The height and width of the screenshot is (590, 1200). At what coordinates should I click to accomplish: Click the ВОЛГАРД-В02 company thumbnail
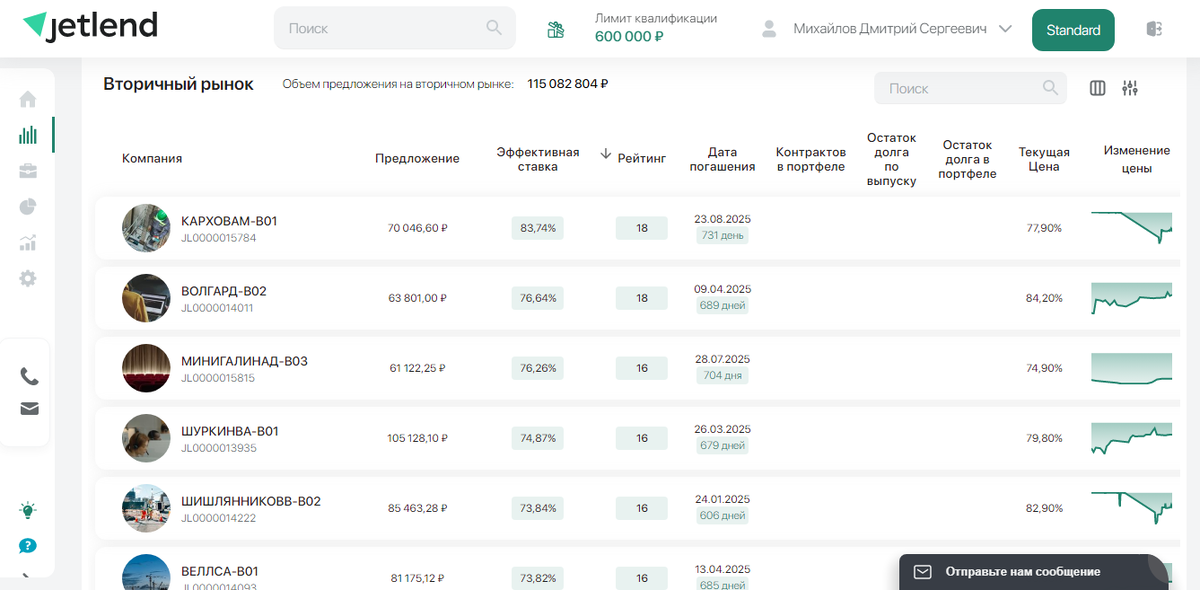[x=146, y=298]
